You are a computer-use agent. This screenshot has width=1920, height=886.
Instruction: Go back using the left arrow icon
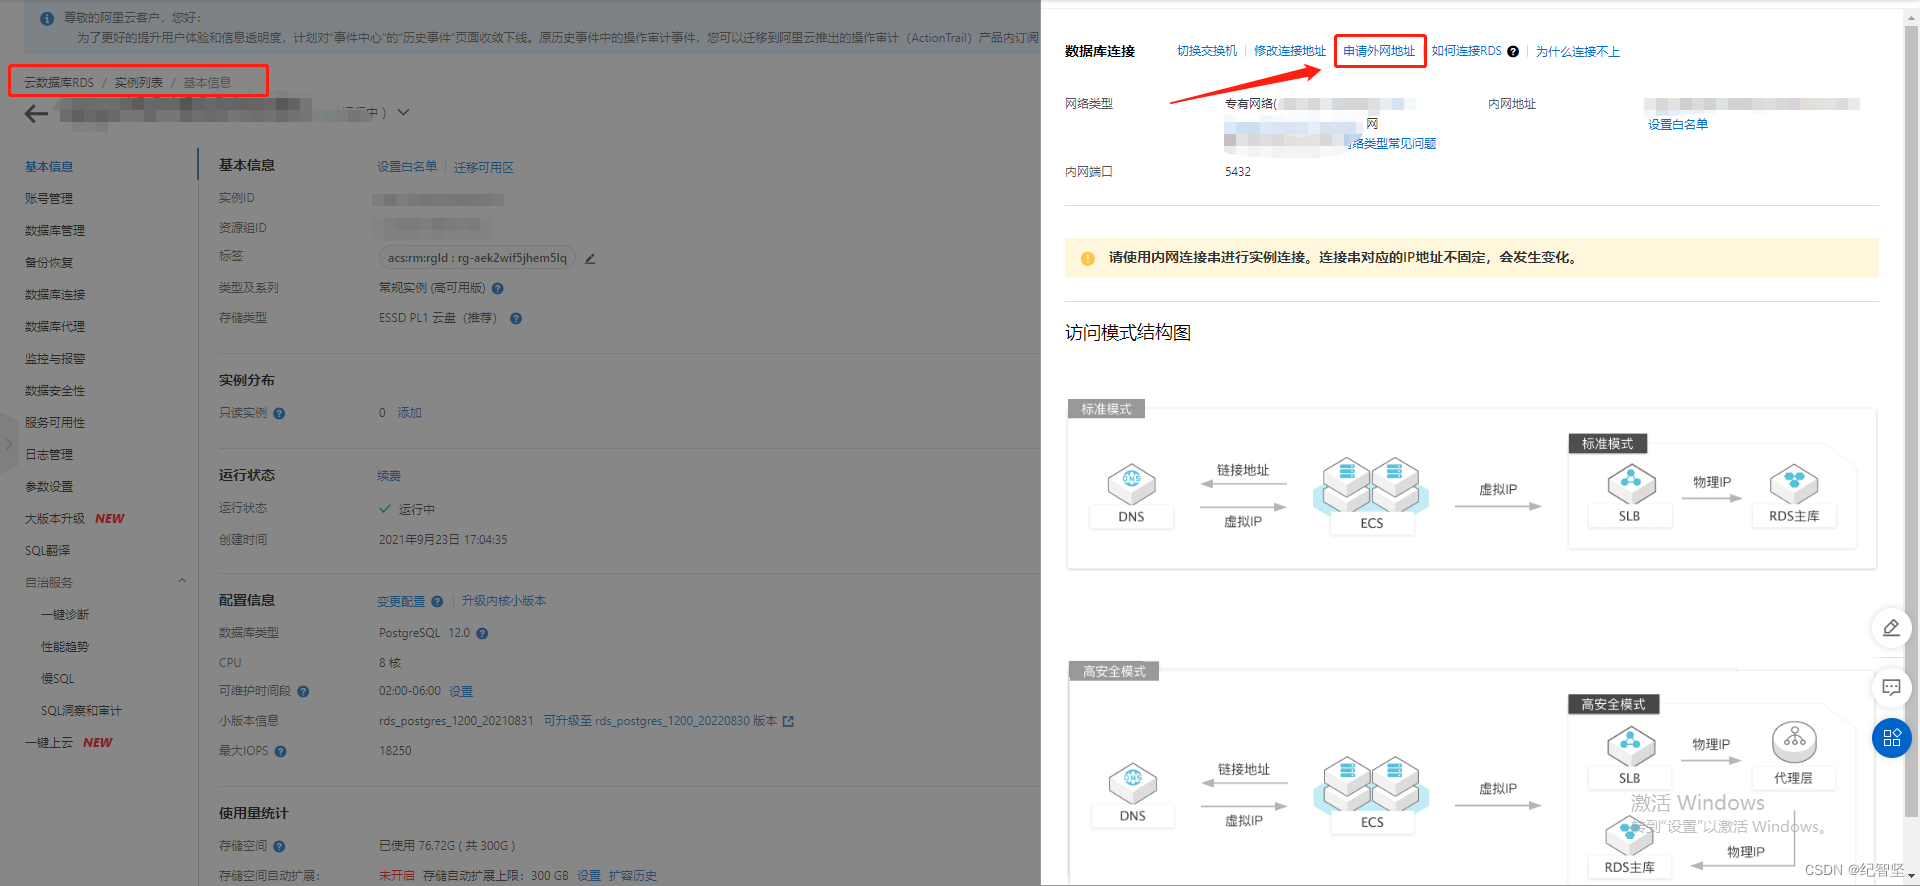pos(37,114)
